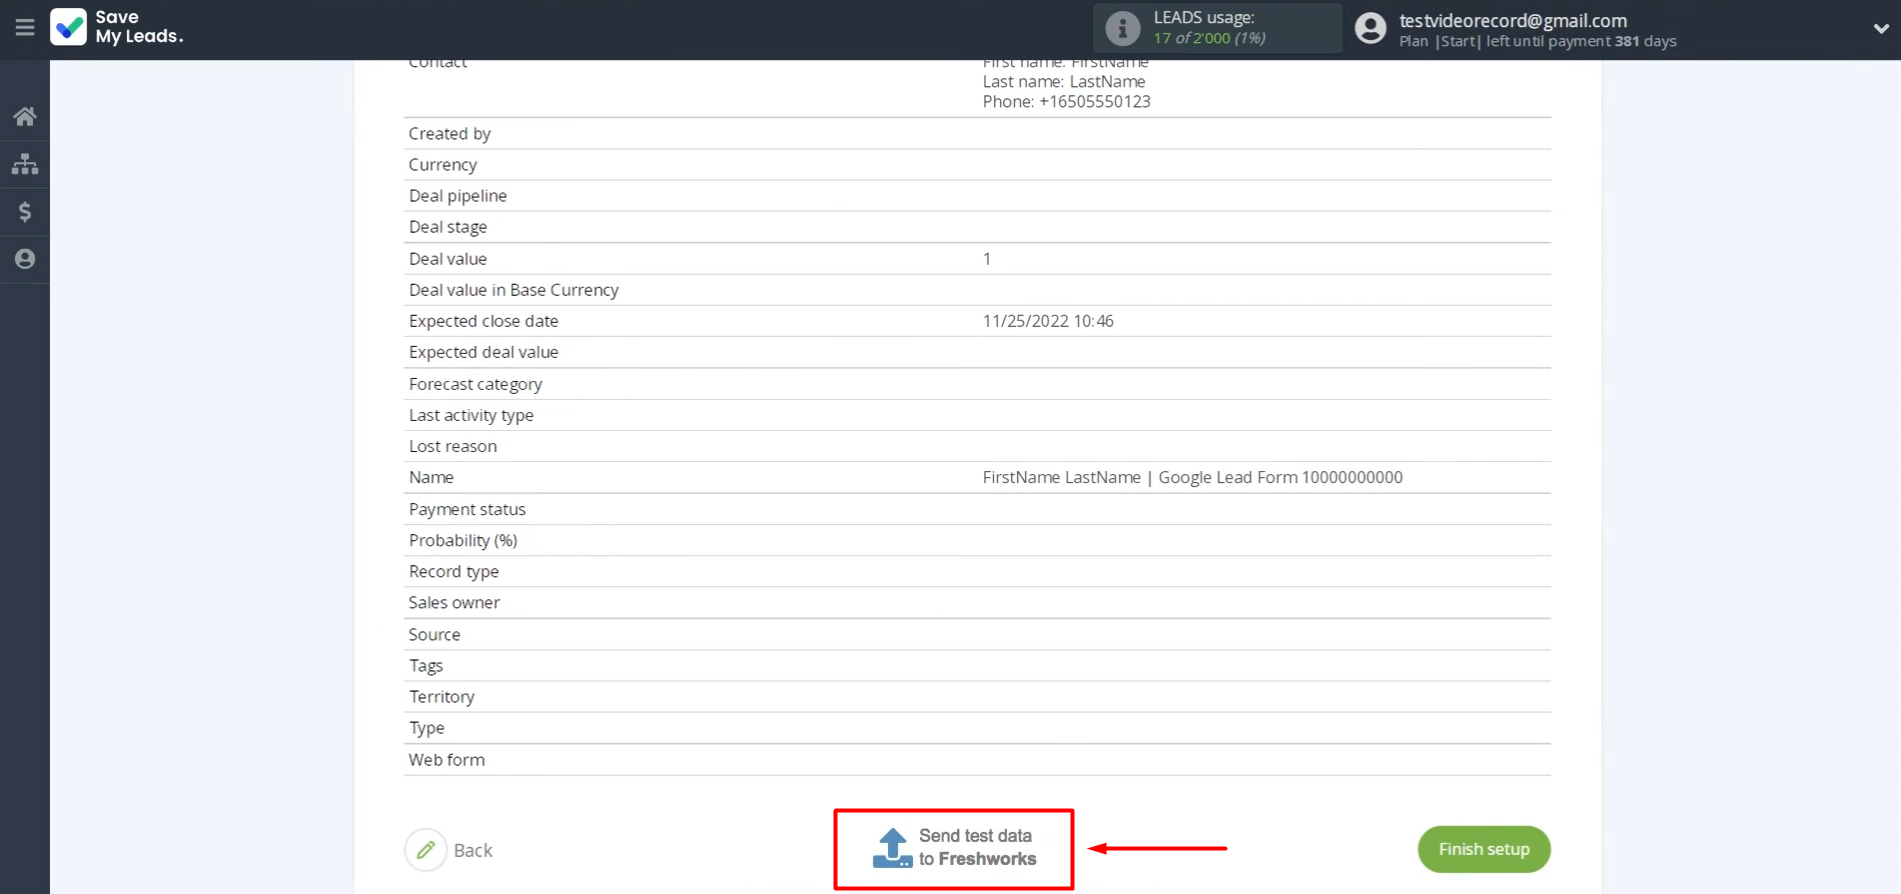Select the Source row label
The height and width of the screenshot is (894, 1901).
(x=434, y=634)
